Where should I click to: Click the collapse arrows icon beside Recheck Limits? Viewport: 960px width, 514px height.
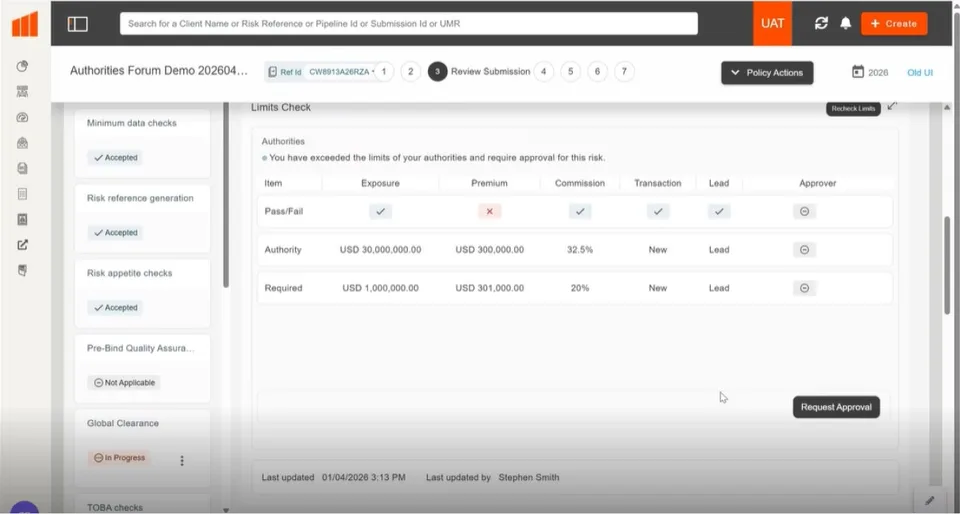[892, 106]
